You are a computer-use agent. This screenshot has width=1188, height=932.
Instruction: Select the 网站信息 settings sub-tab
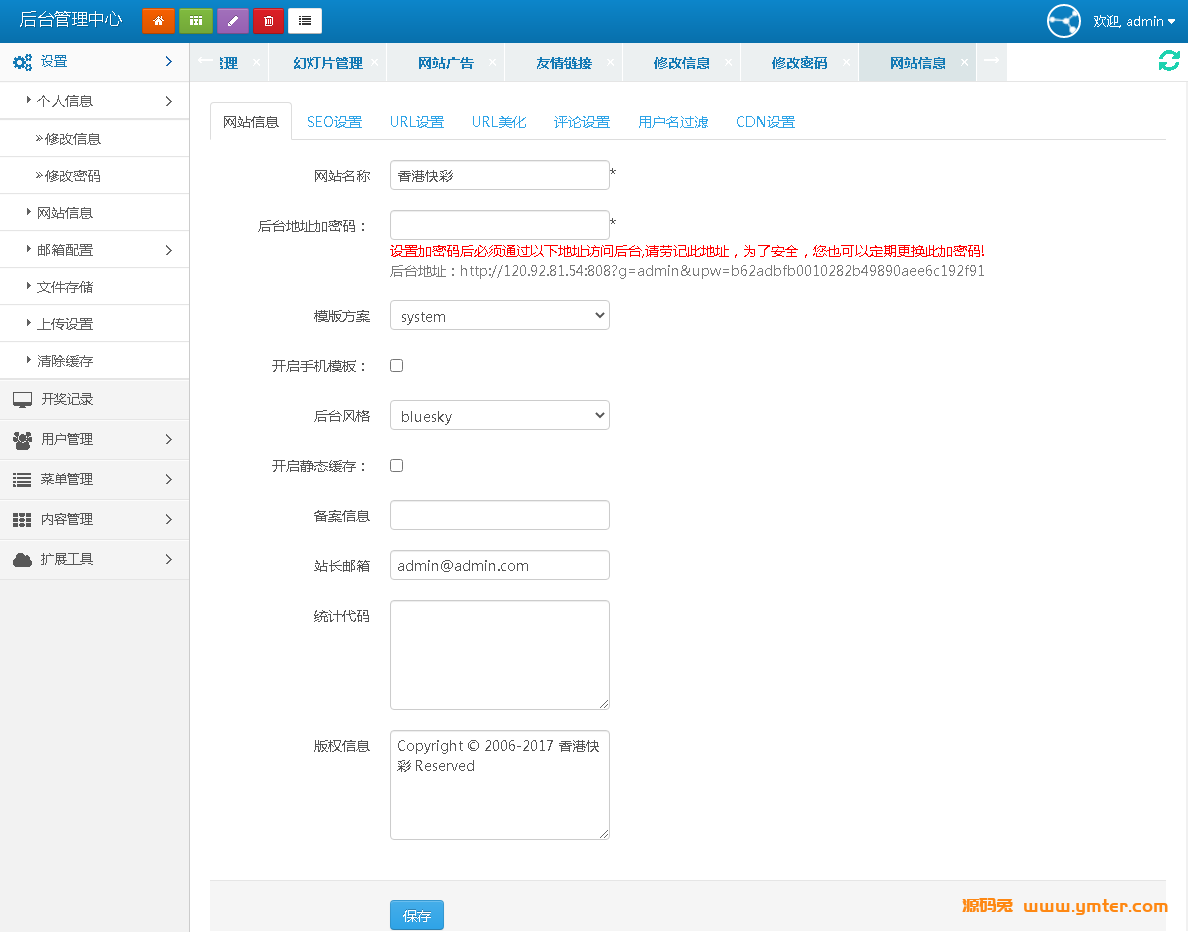point(251,122)
